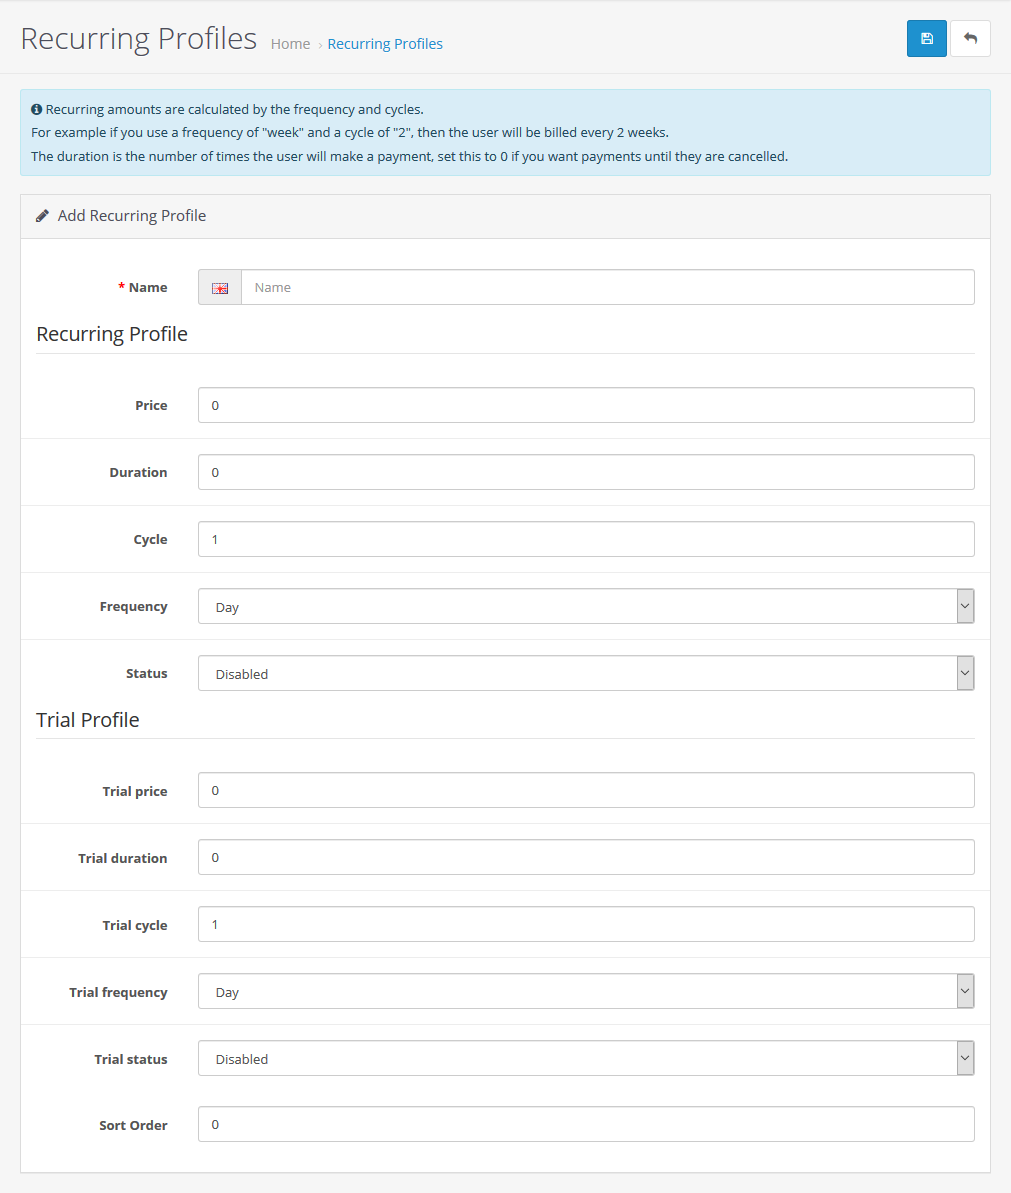The height and width of the screenshot is (1193, 1011).
Task: Click the Cycle field containing 1
Action: [x=586, y=539]
